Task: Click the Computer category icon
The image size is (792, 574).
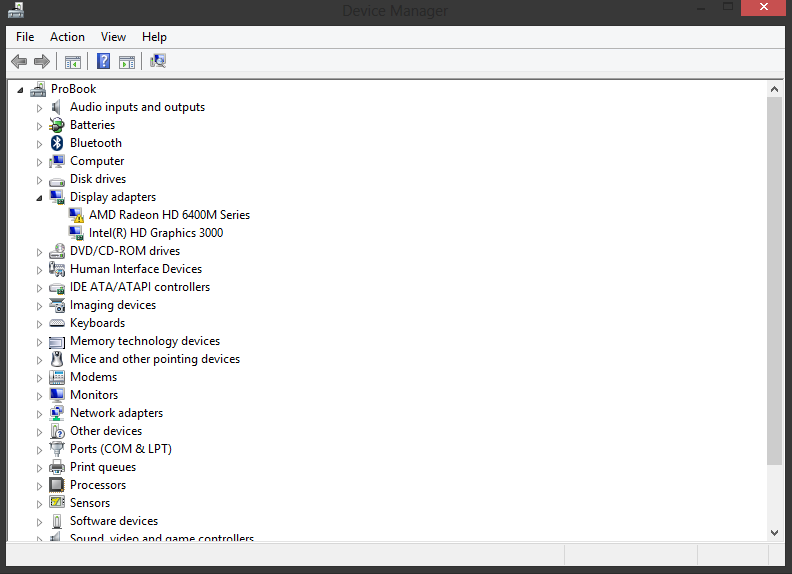Action: (x=57, y=161)
